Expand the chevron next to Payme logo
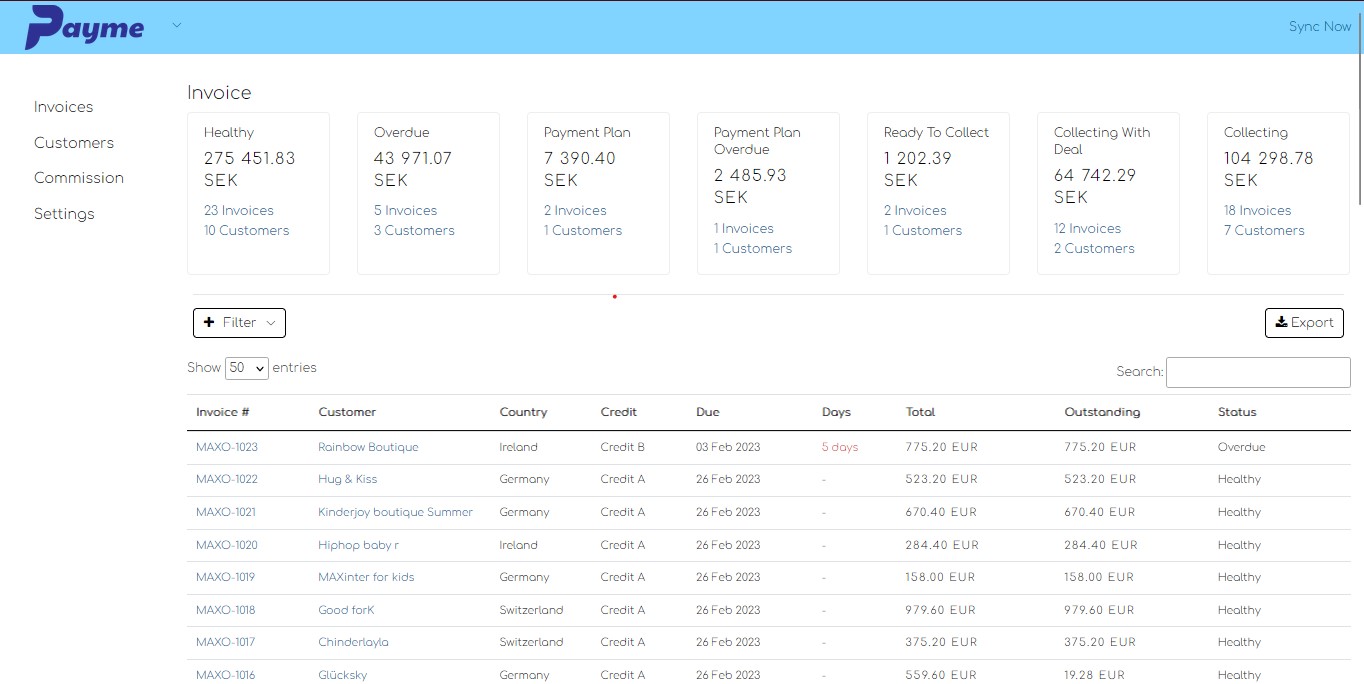1364x684 pixels. click(x=177, y=26)
